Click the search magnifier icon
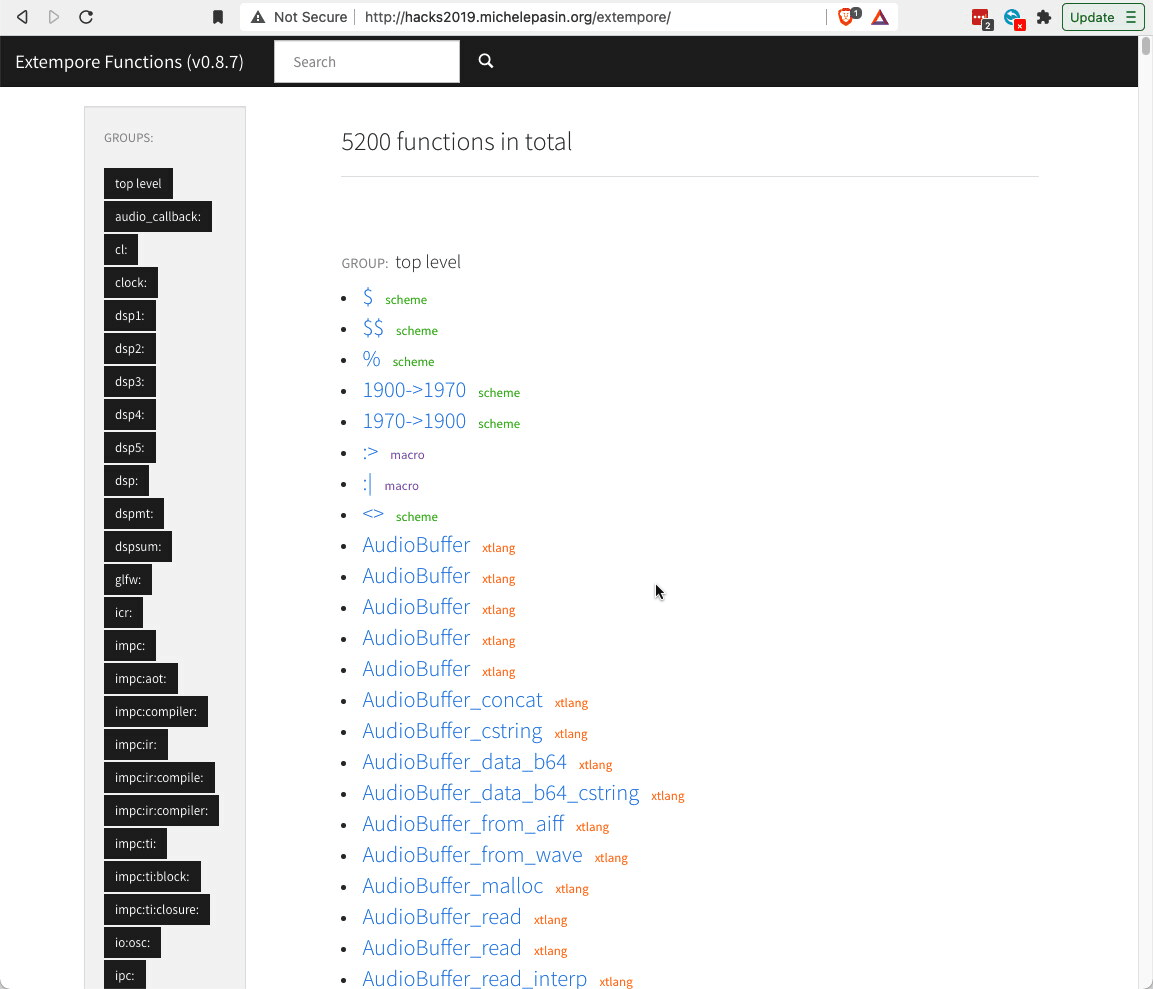The image size is (1153, 989). point(486,61)
